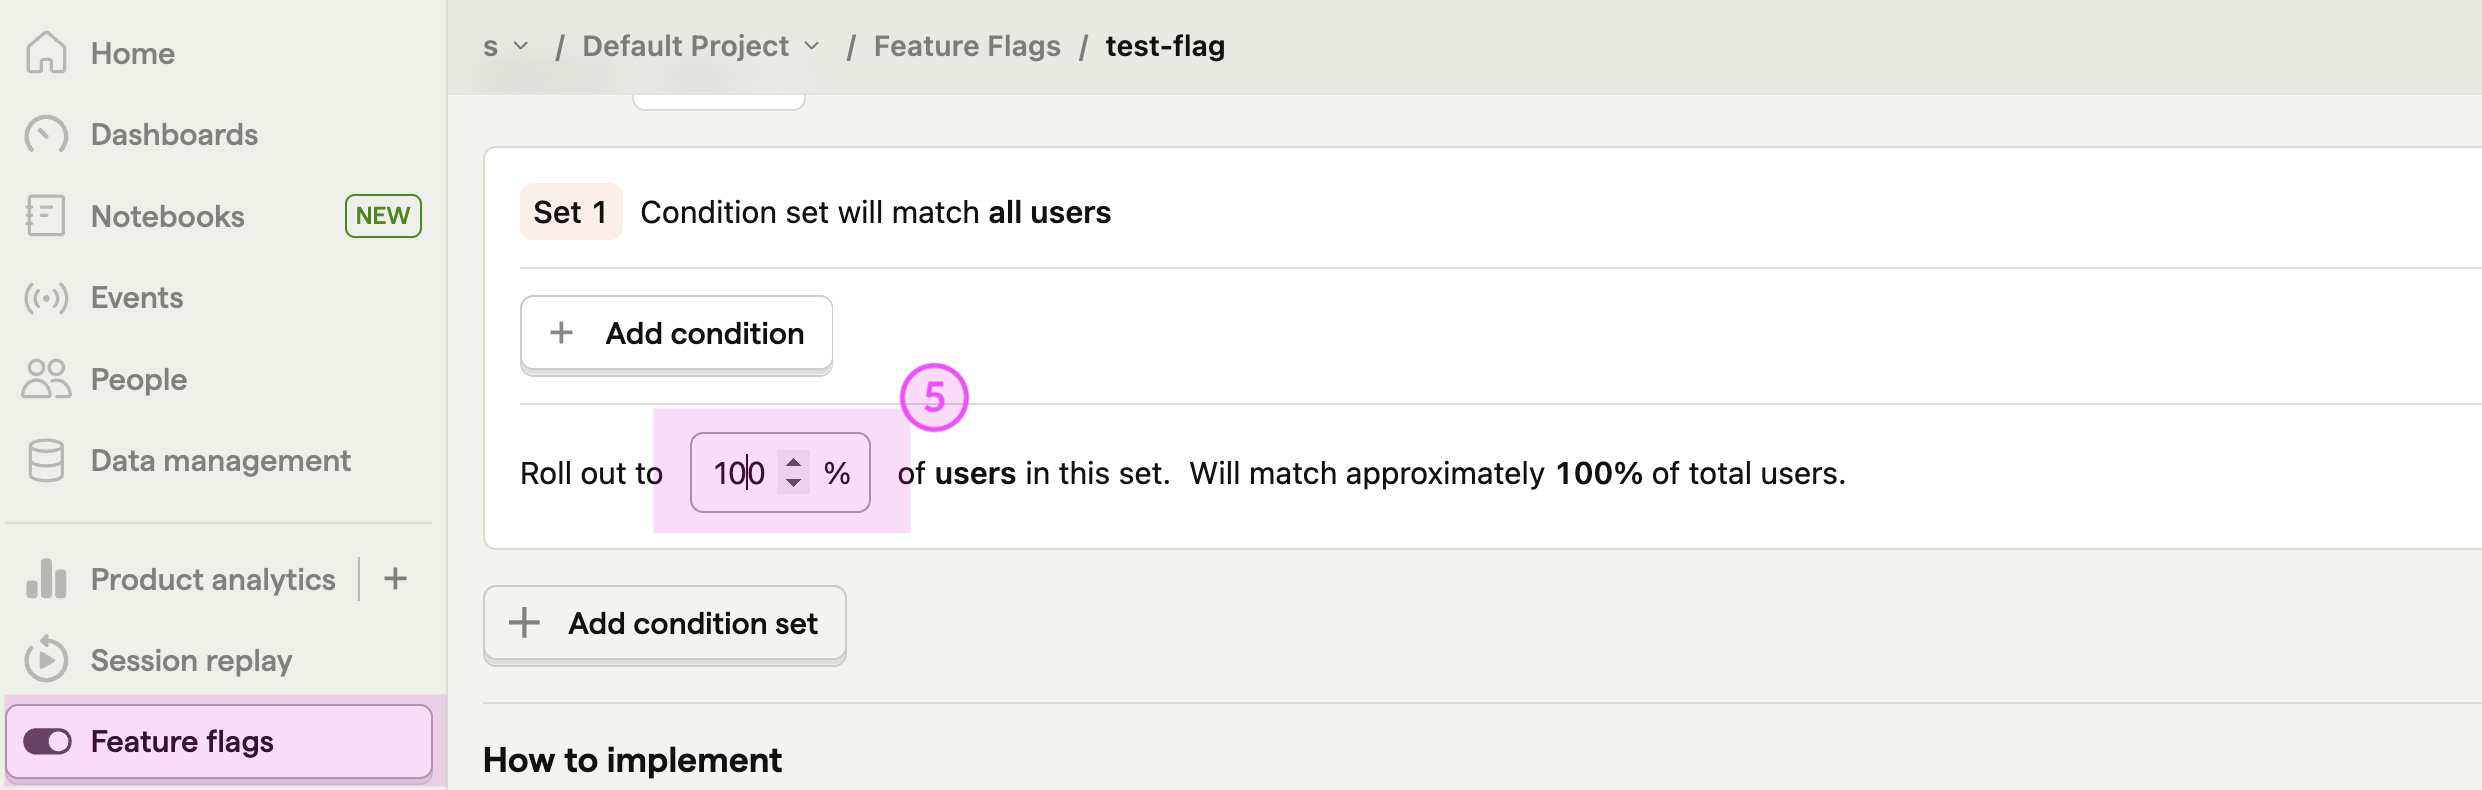Click the rollout percentage input field

click(x=740, y=473)
